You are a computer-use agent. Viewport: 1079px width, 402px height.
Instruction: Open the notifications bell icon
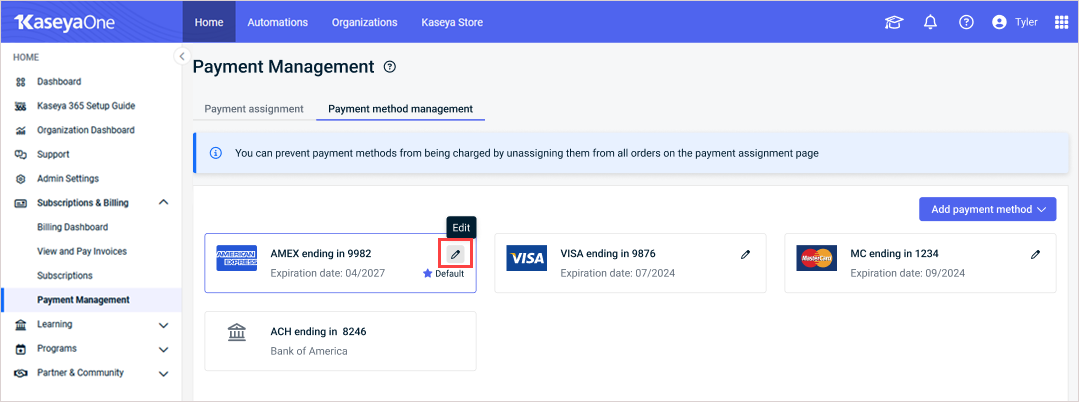[x=930, y=22]
